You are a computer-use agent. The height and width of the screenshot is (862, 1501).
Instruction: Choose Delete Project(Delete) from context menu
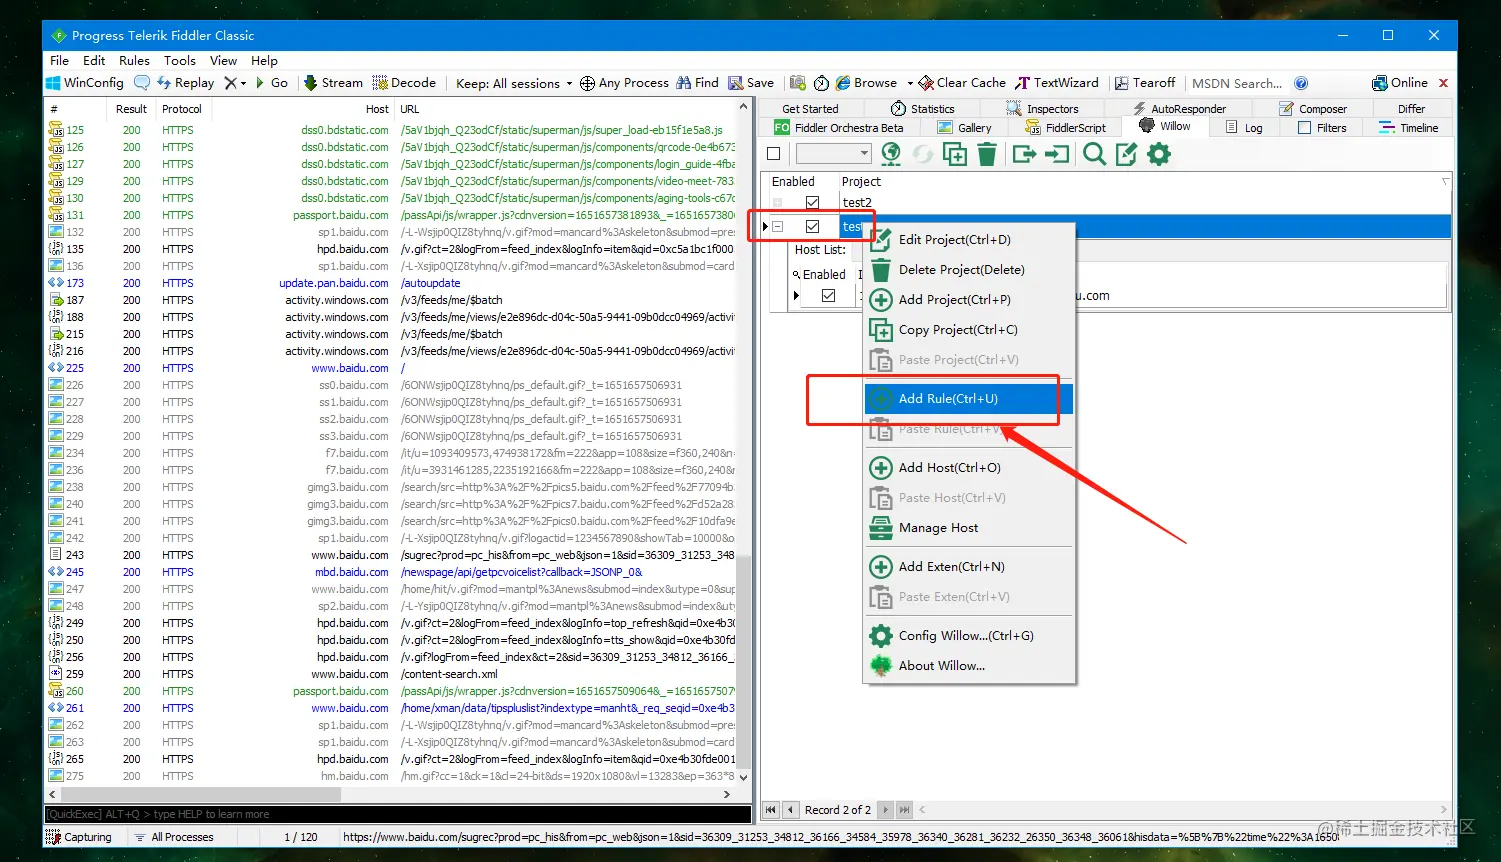968,270
